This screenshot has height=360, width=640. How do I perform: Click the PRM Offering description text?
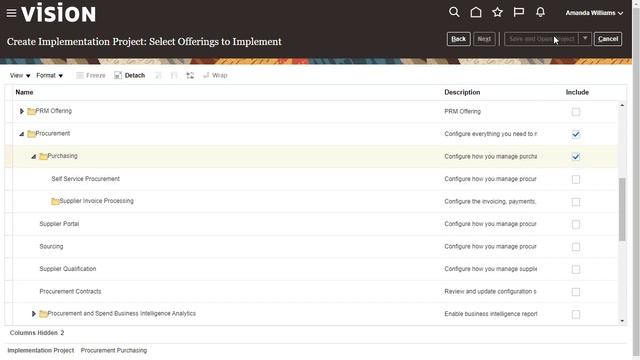point(462,111)
